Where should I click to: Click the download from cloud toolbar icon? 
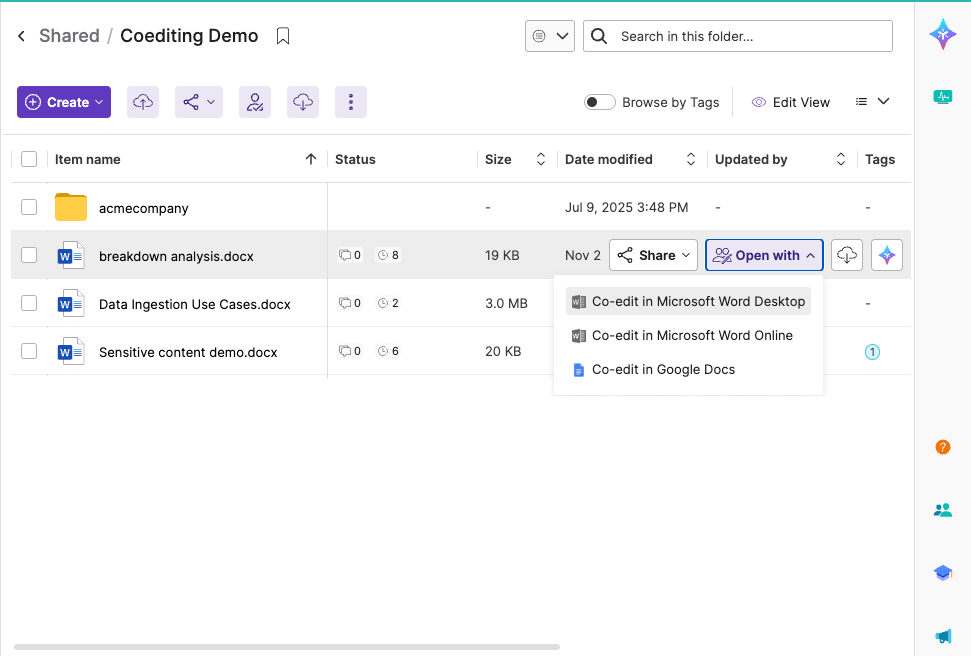303,102
